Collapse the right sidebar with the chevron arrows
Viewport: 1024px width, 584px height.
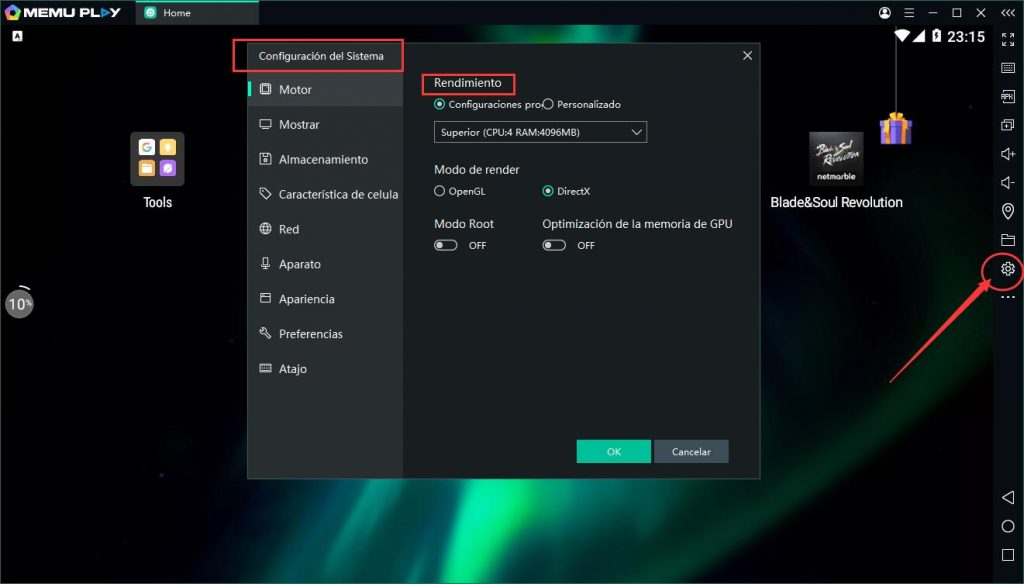click(x=1007, y=13)
